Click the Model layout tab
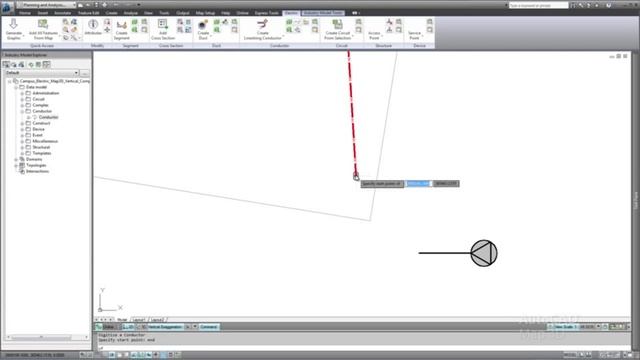 [x=122, y=320]
